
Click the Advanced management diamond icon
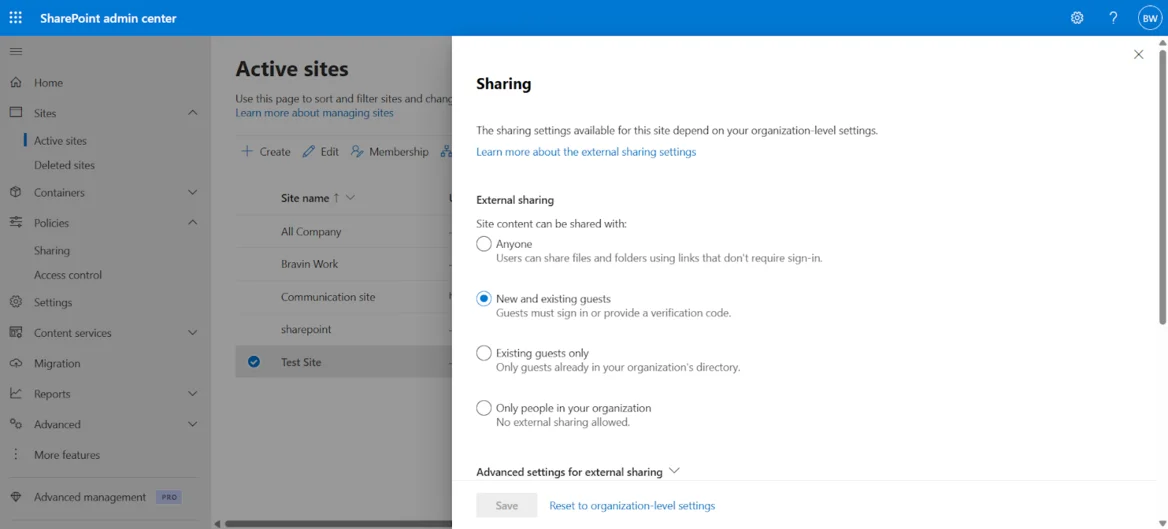point(16,497)
